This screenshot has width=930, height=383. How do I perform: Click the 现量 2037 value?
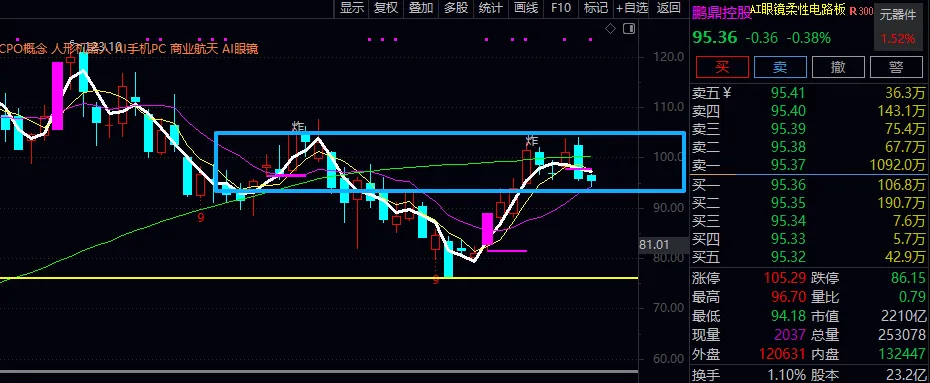point(791,335)
